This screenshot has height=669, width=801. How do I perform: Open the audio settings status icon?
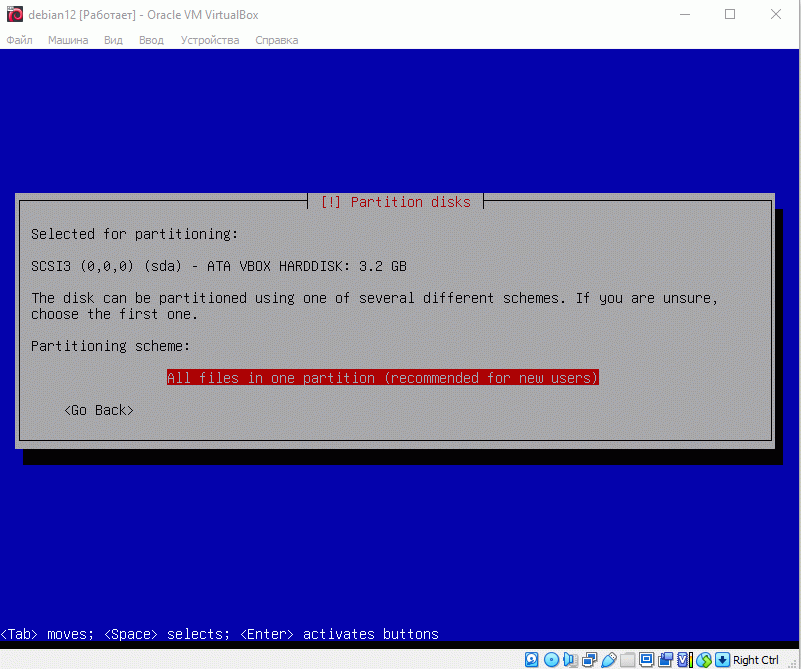coord(570,660)
